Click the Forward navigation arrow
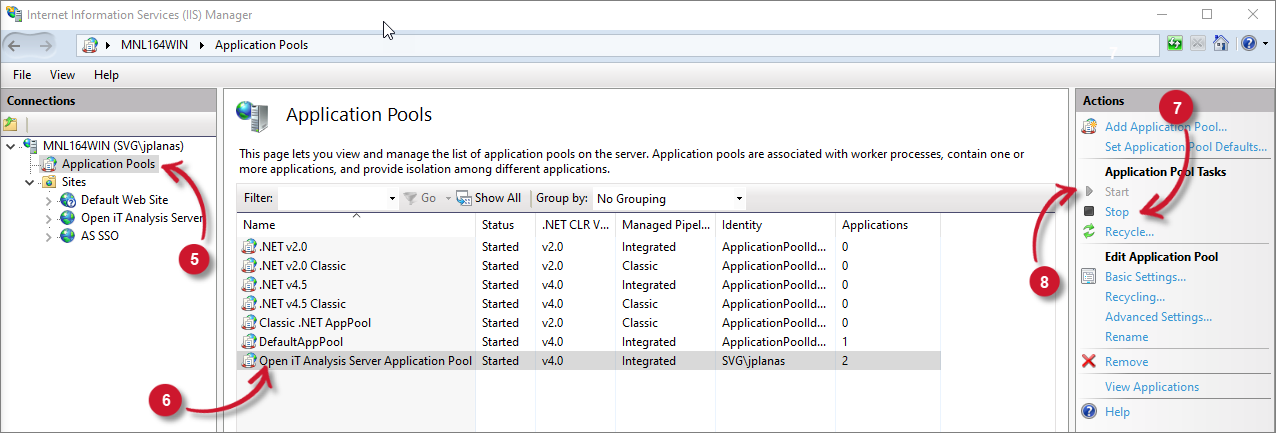The height and width of the screenshot is (433, 1276). [x=44, y=45]
